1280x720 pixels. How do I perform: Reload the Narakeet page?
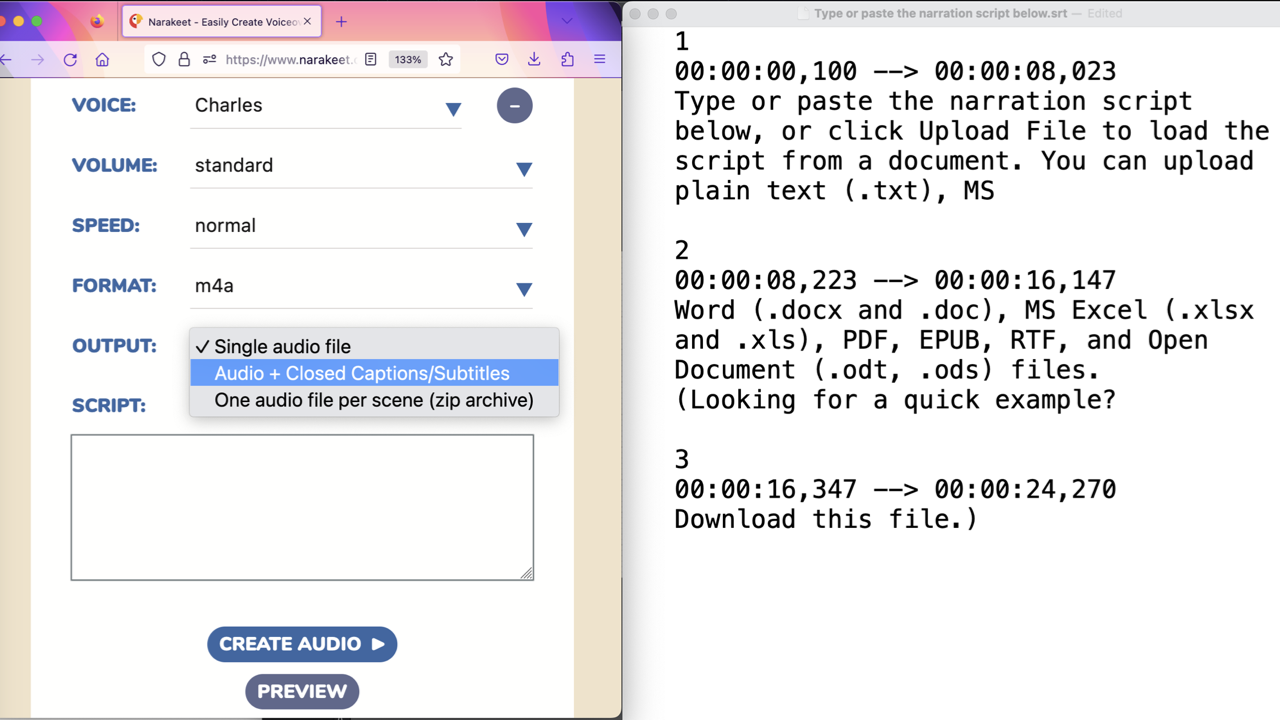tap(70, 59)
